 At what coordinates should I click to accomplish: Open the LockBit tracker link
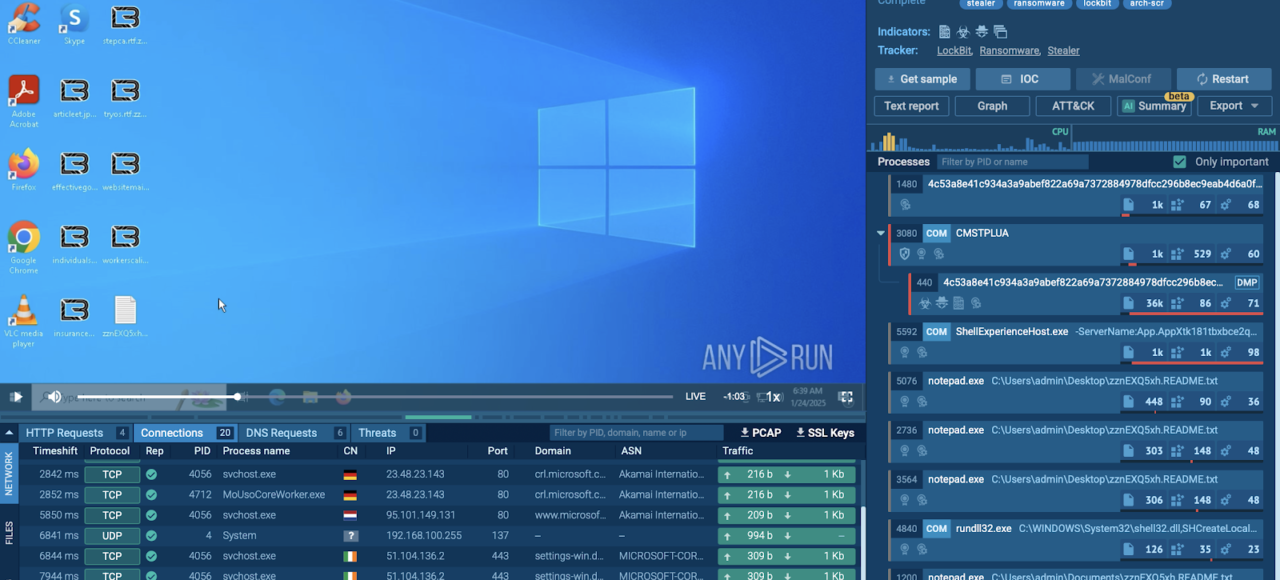954,51
